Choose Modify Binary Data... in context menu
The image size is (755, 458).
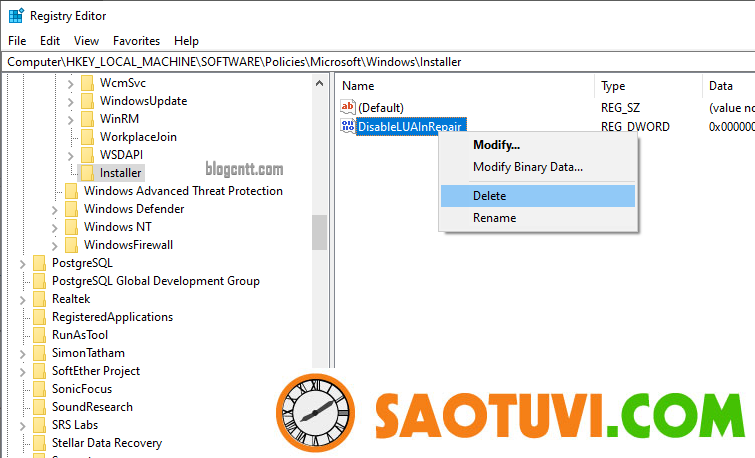[x=538, y=167]
